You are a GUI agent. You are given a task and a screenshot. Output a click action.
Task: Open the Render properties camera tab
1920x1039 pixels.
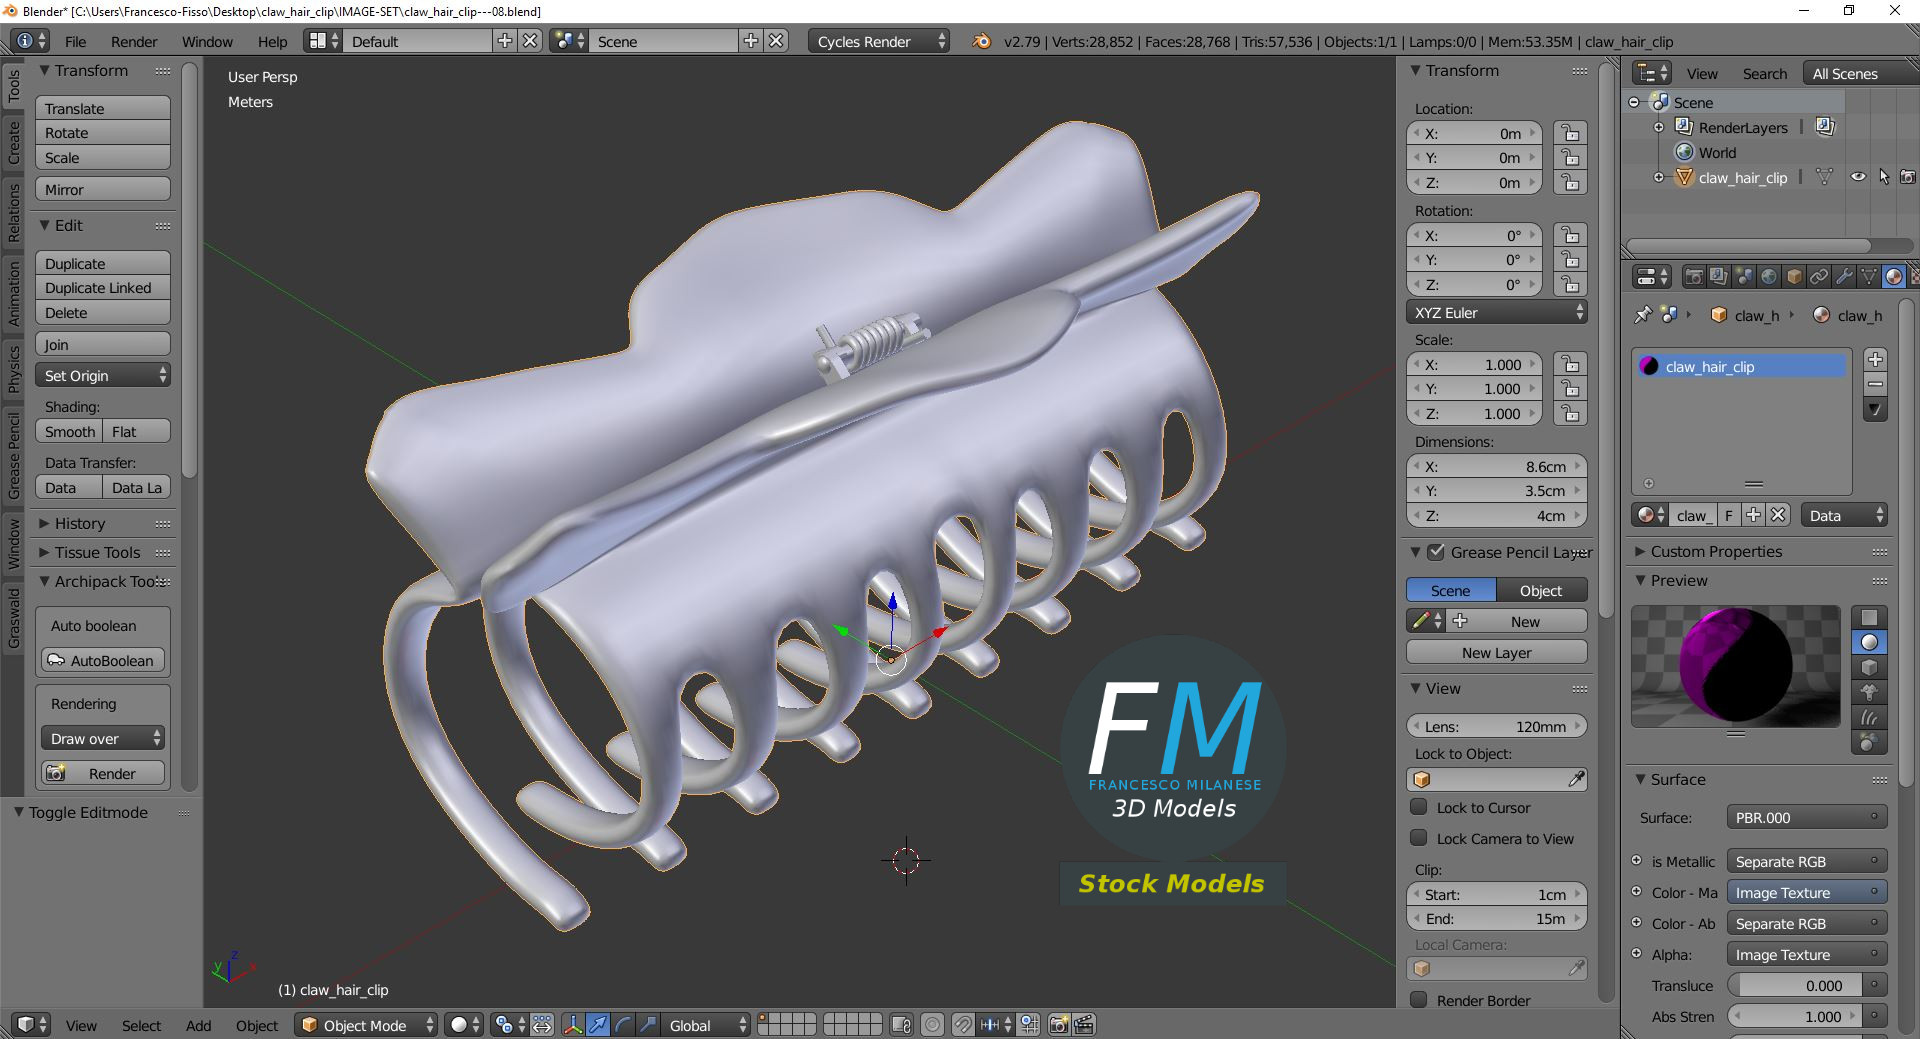pos(1694,277)
